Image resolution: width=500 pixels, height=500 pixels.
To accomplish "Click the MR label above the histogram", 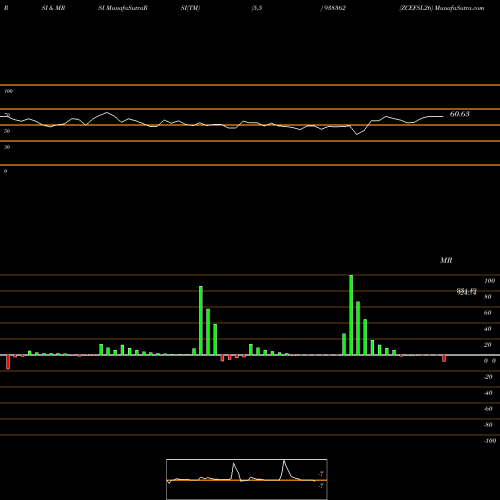I will (446, 260).
